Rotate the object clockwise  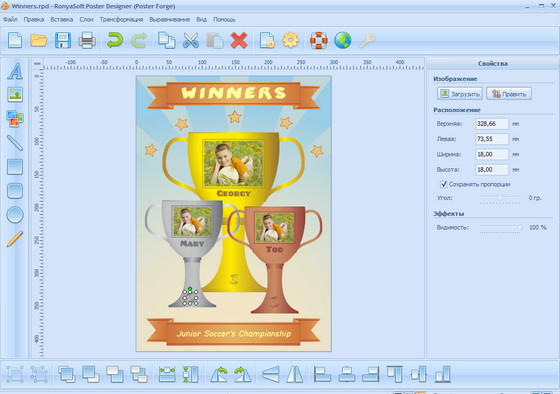pyautogui.click(x=242, y=374)
